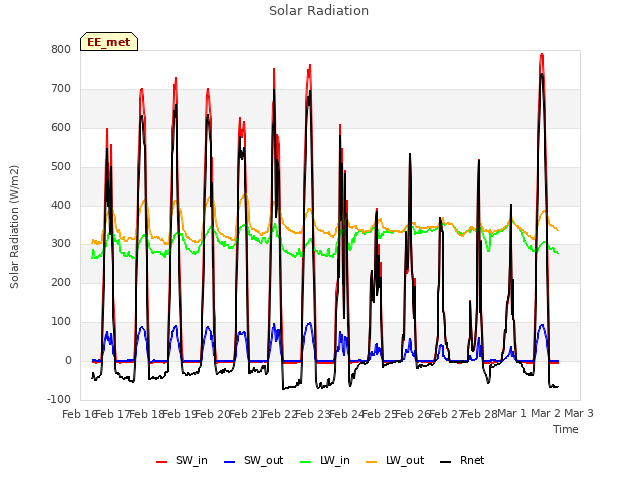Click the black Rnet legend marker
This screenshot has width=640, height=480.
(x=446, y=462)
